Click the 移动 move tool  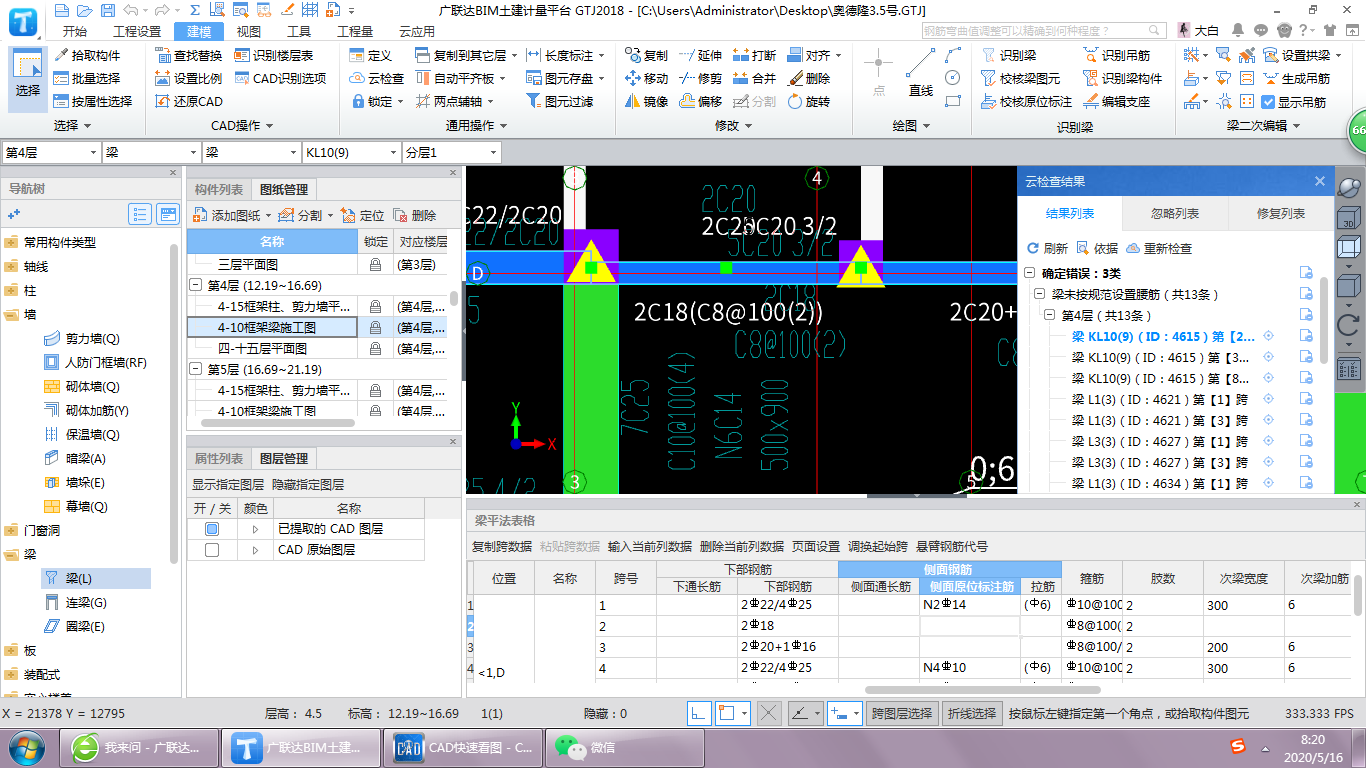(647, 78)
